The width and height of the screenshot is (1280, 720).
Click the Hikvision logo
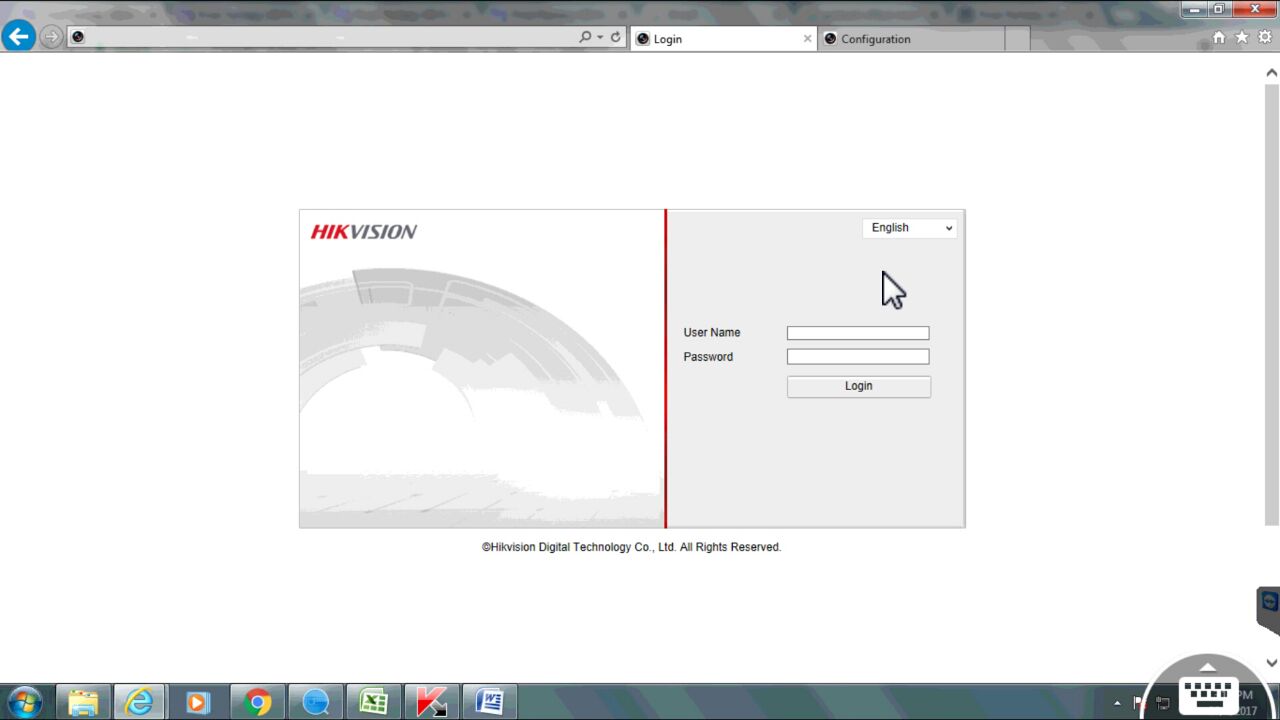364,231
